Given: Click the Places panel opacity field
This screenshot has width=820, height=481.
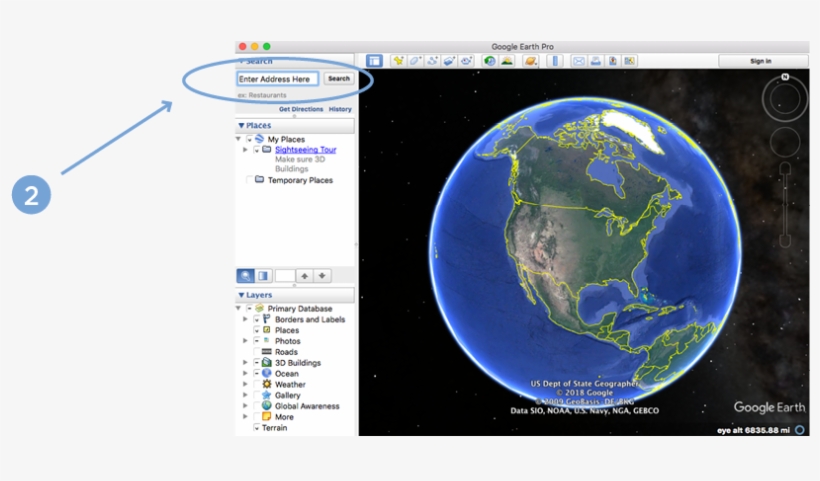Looking at the screenshot, I should (x=284, y=276).
